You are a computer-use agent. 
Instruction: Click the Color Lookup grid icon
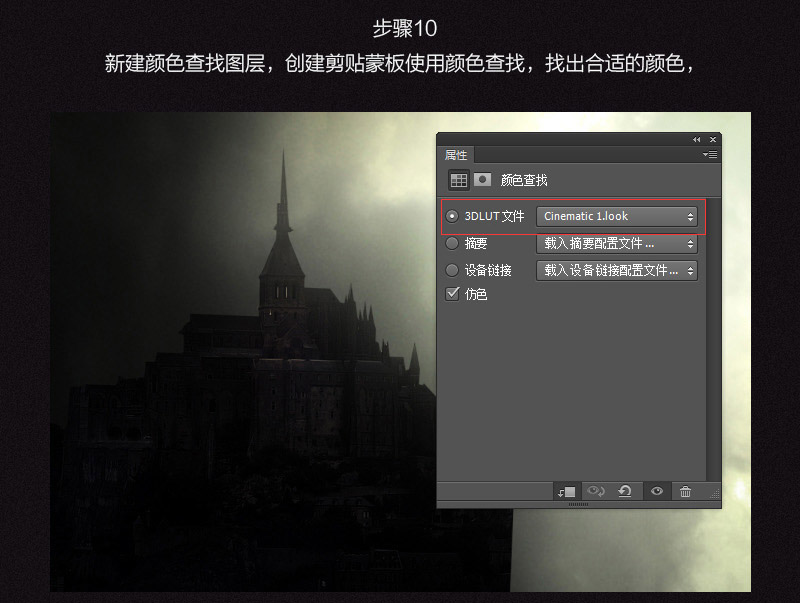(459, 180)
